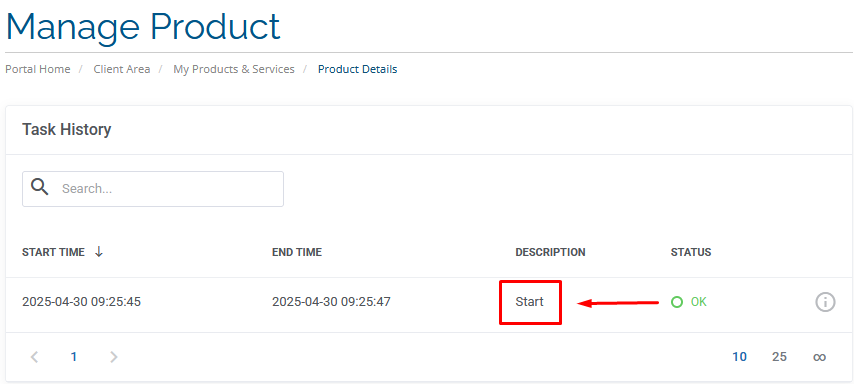The width and height of the screenshot is (854, 384).
Task: Select page 1 in pagination
Action: [74, 357]
